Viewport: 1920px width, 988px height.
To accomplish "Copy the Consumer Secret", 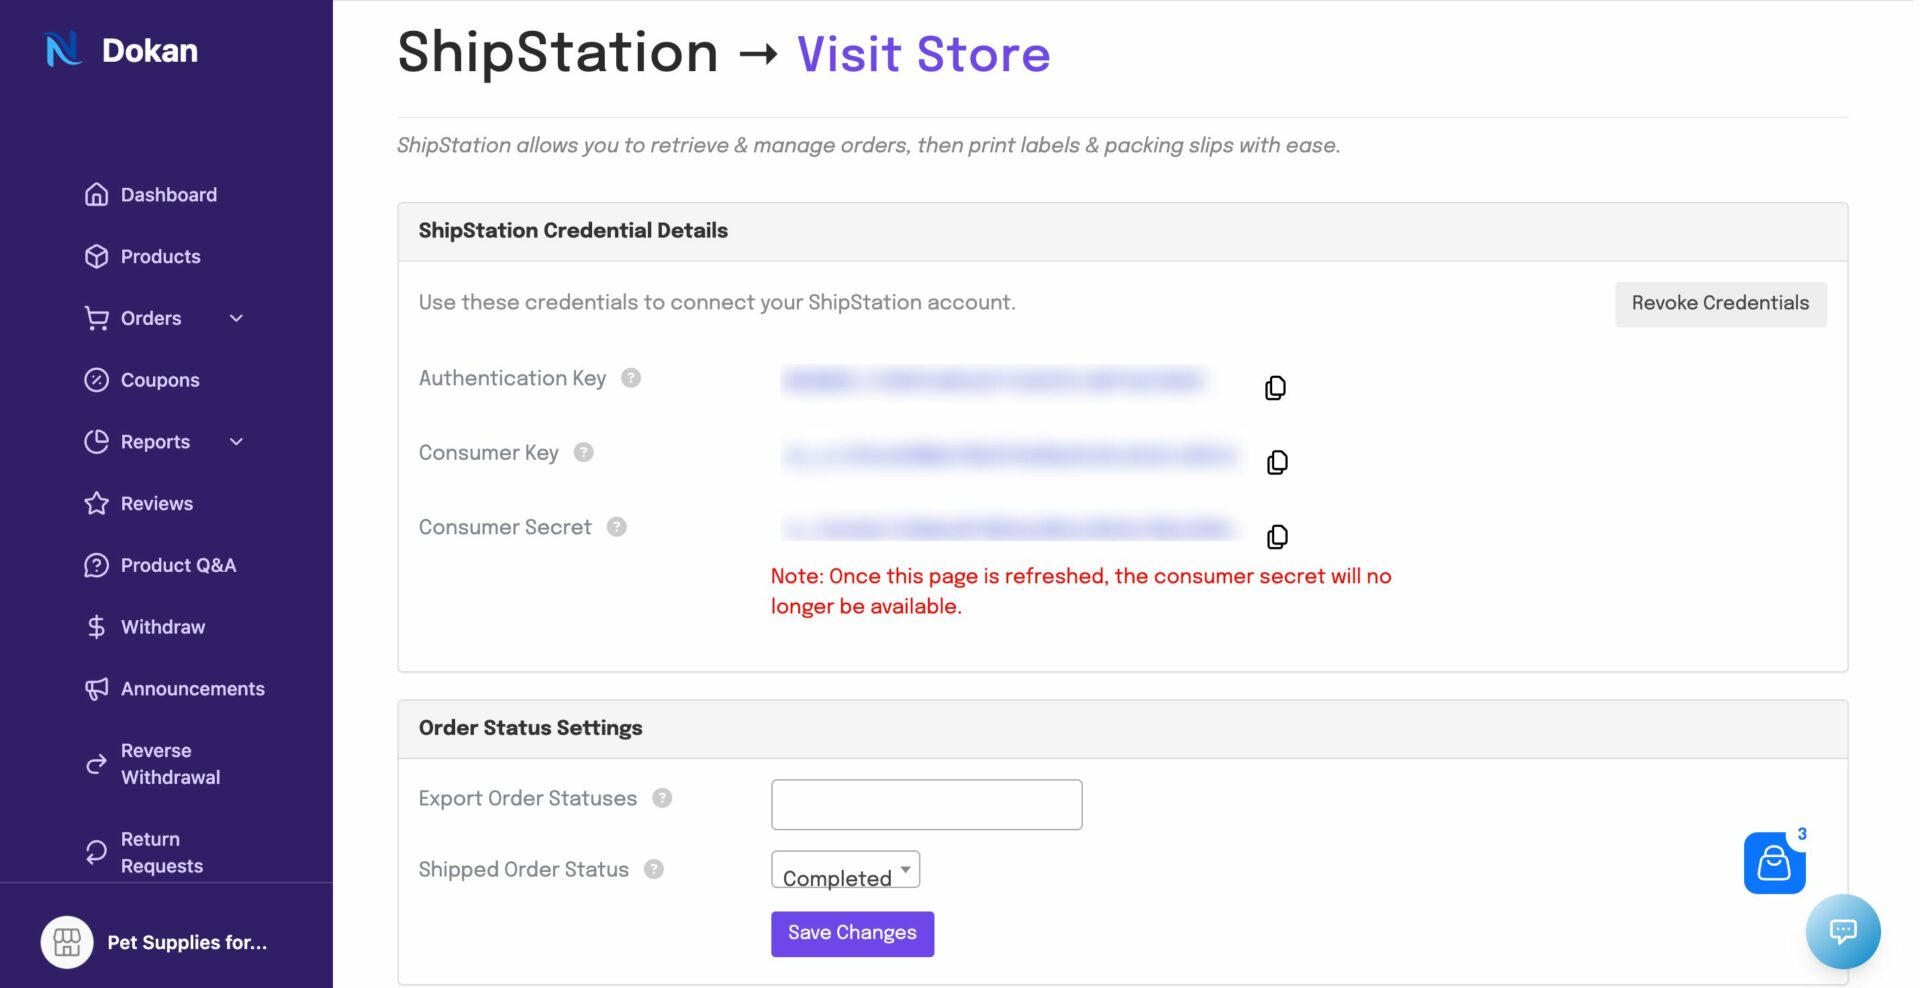I will coord(1275,537).
